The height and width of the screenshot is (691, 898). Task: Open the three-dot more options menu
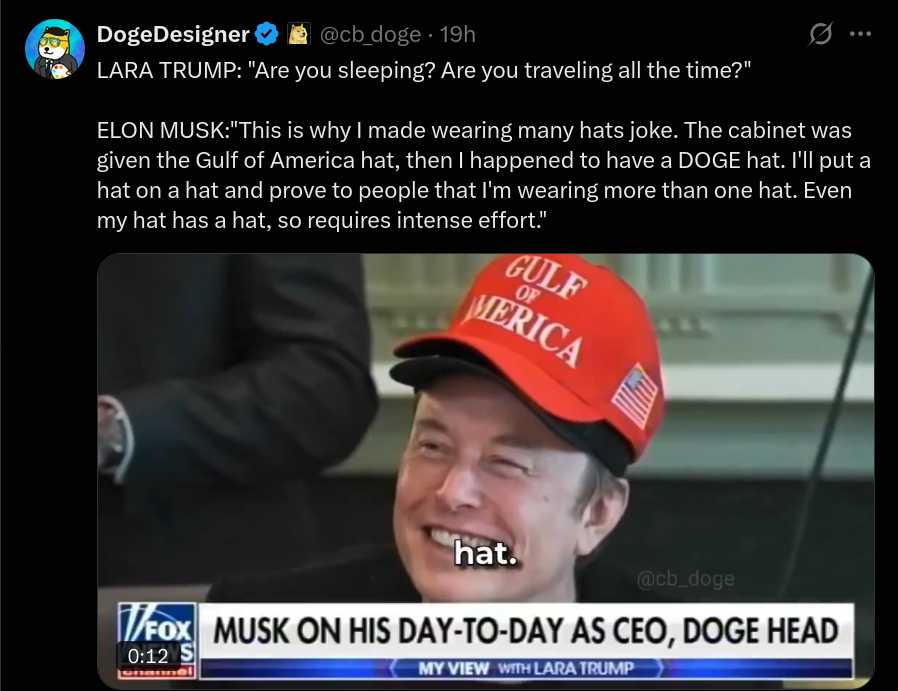click(x=860, y=34)
